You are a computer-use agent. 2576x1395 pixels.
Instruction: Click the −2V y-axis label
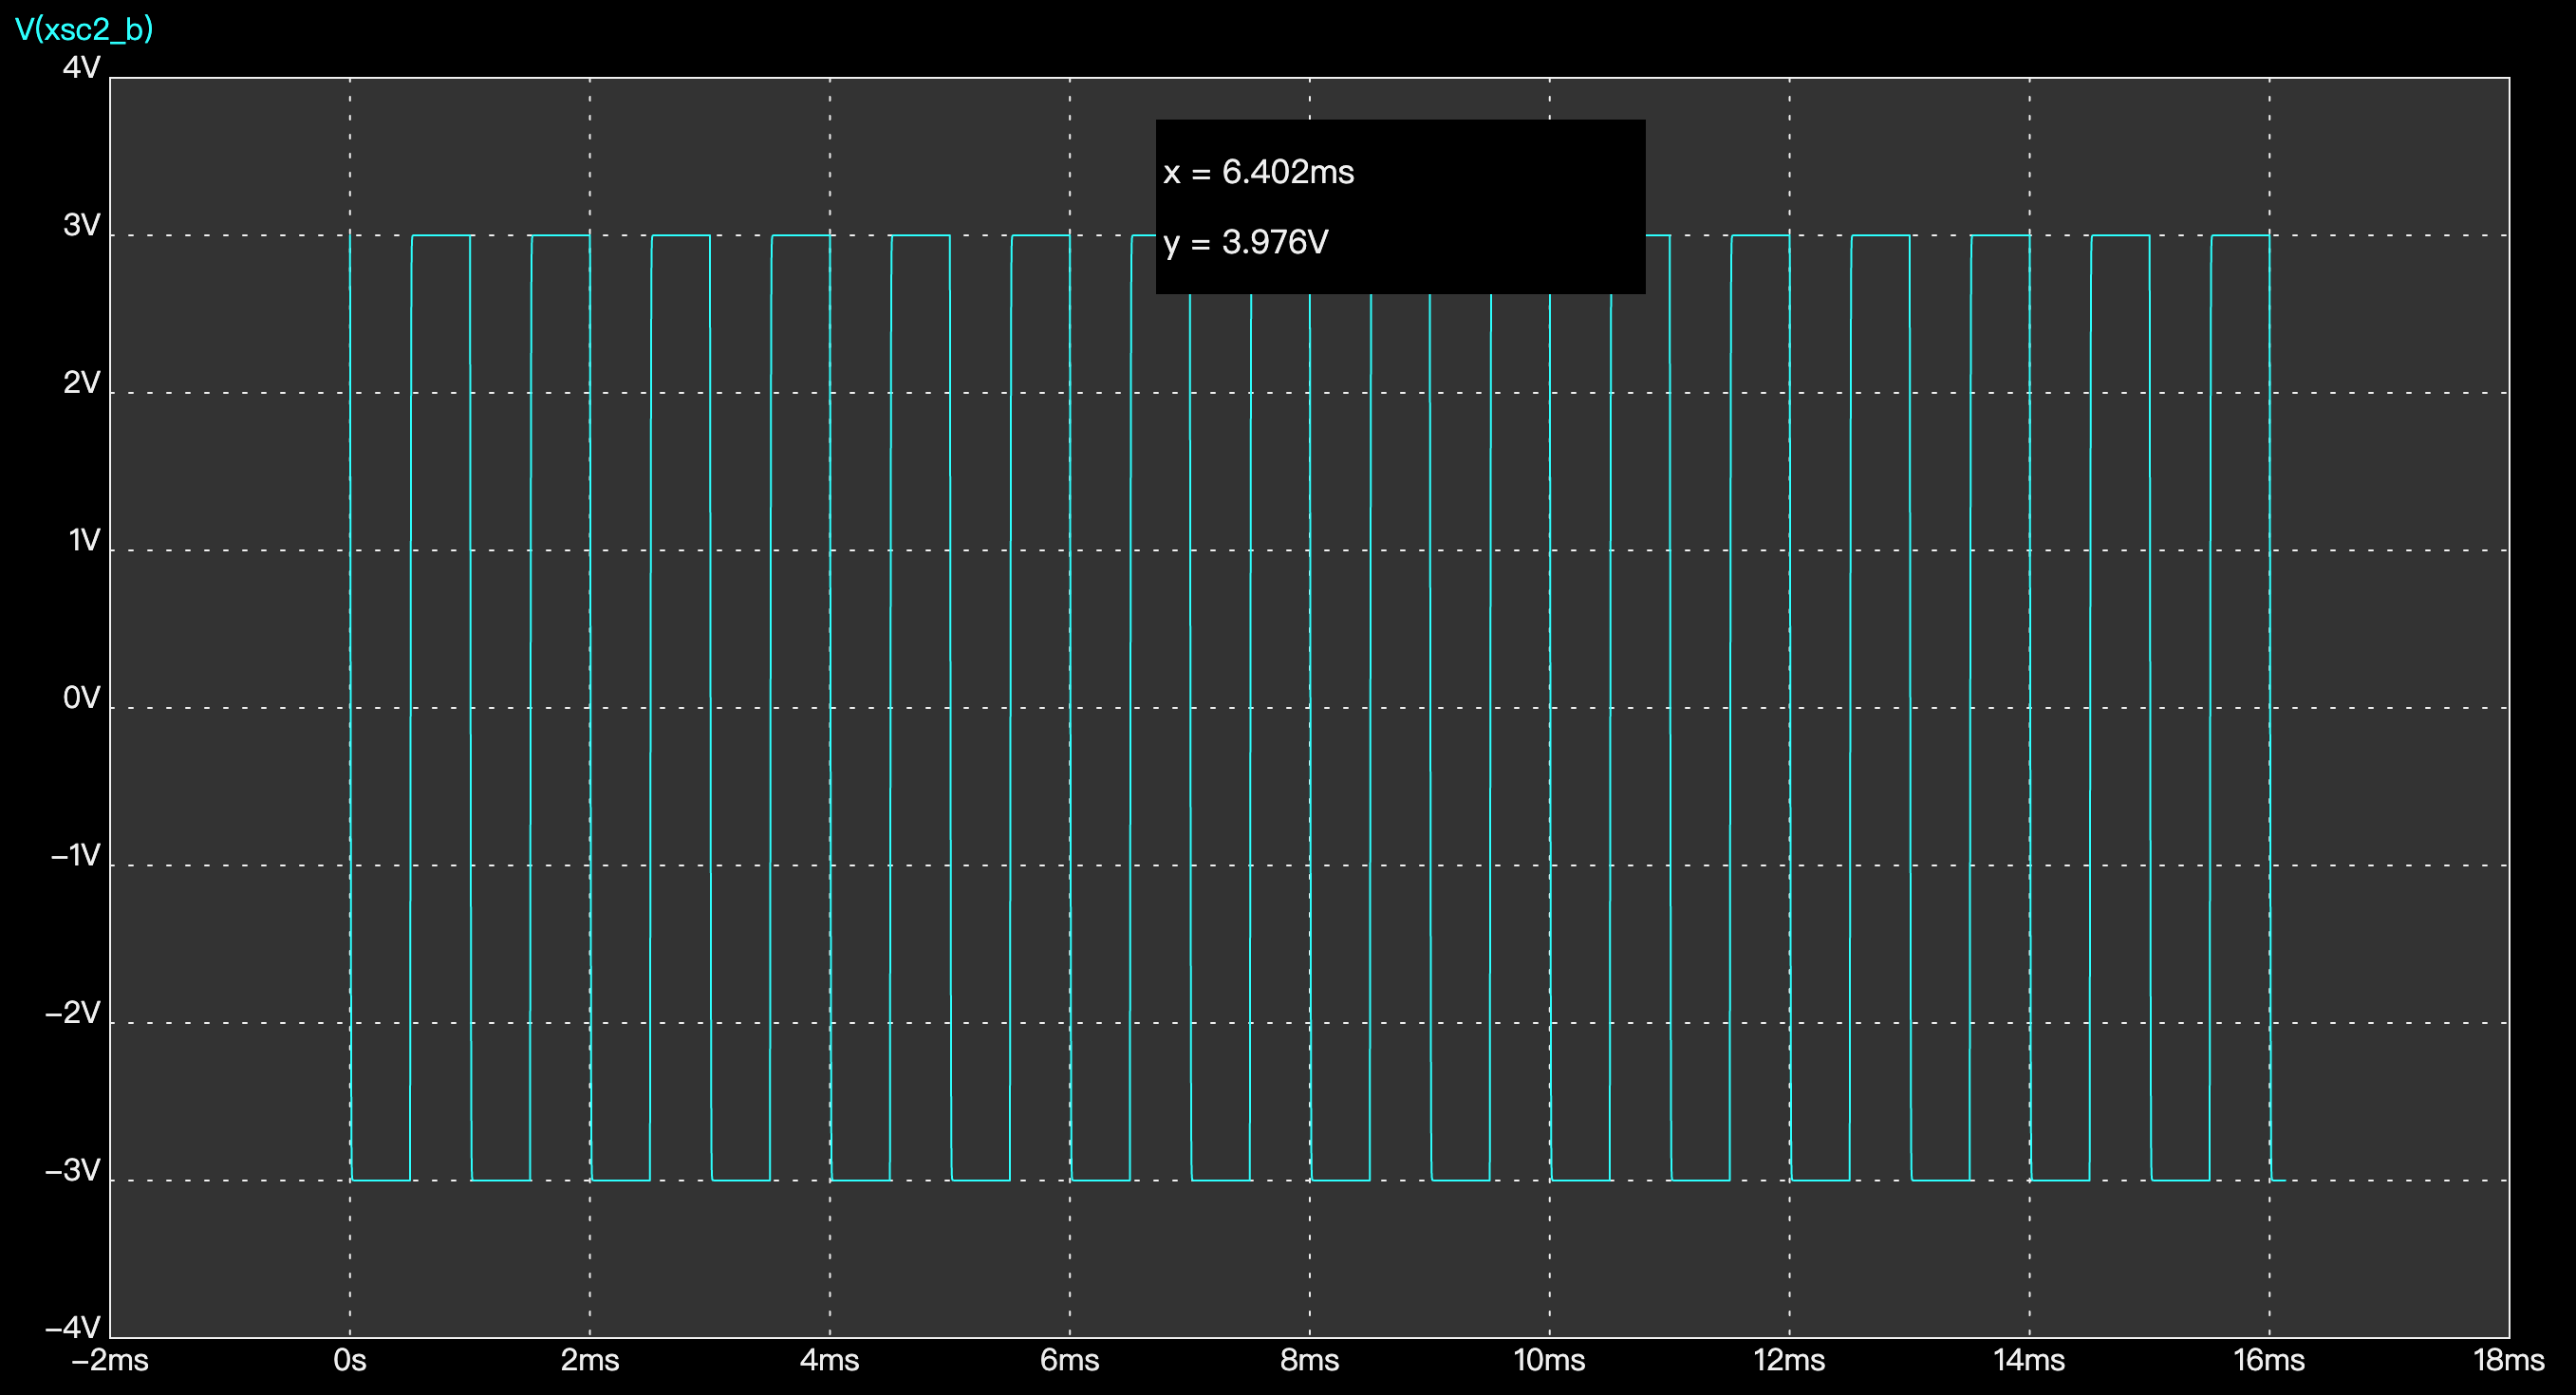point(73,1013)
